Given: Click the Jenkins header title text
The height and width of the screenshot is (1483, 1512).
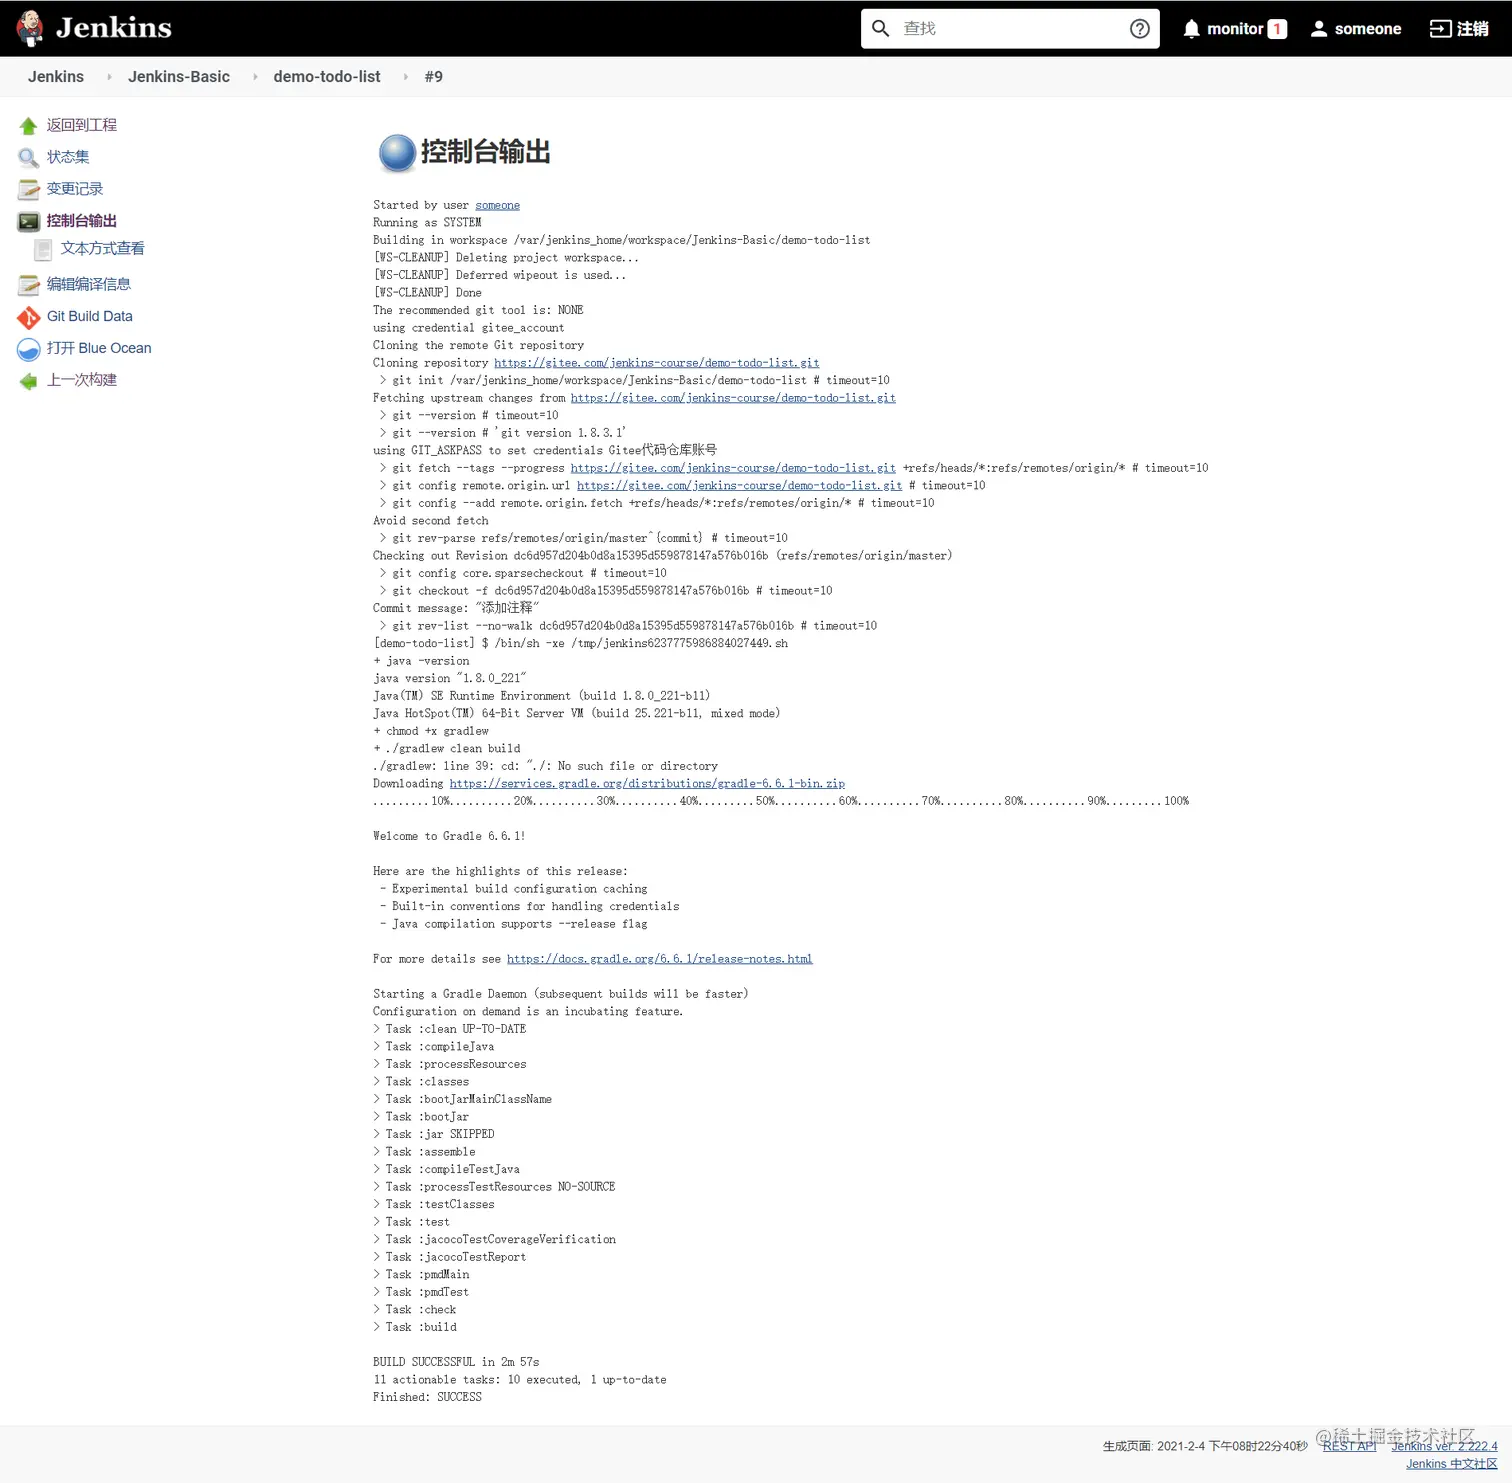Looking at the screenshot, I should point(114,28).
